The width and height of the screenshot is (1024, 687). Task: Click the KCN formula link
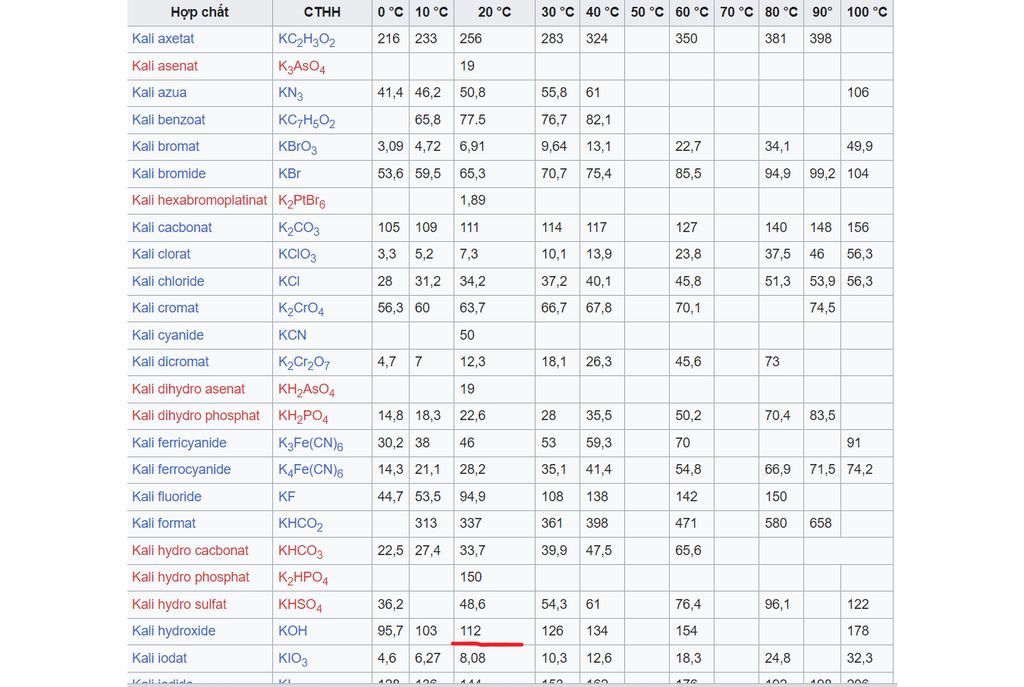pyautogui.click(x=292, y=335)
